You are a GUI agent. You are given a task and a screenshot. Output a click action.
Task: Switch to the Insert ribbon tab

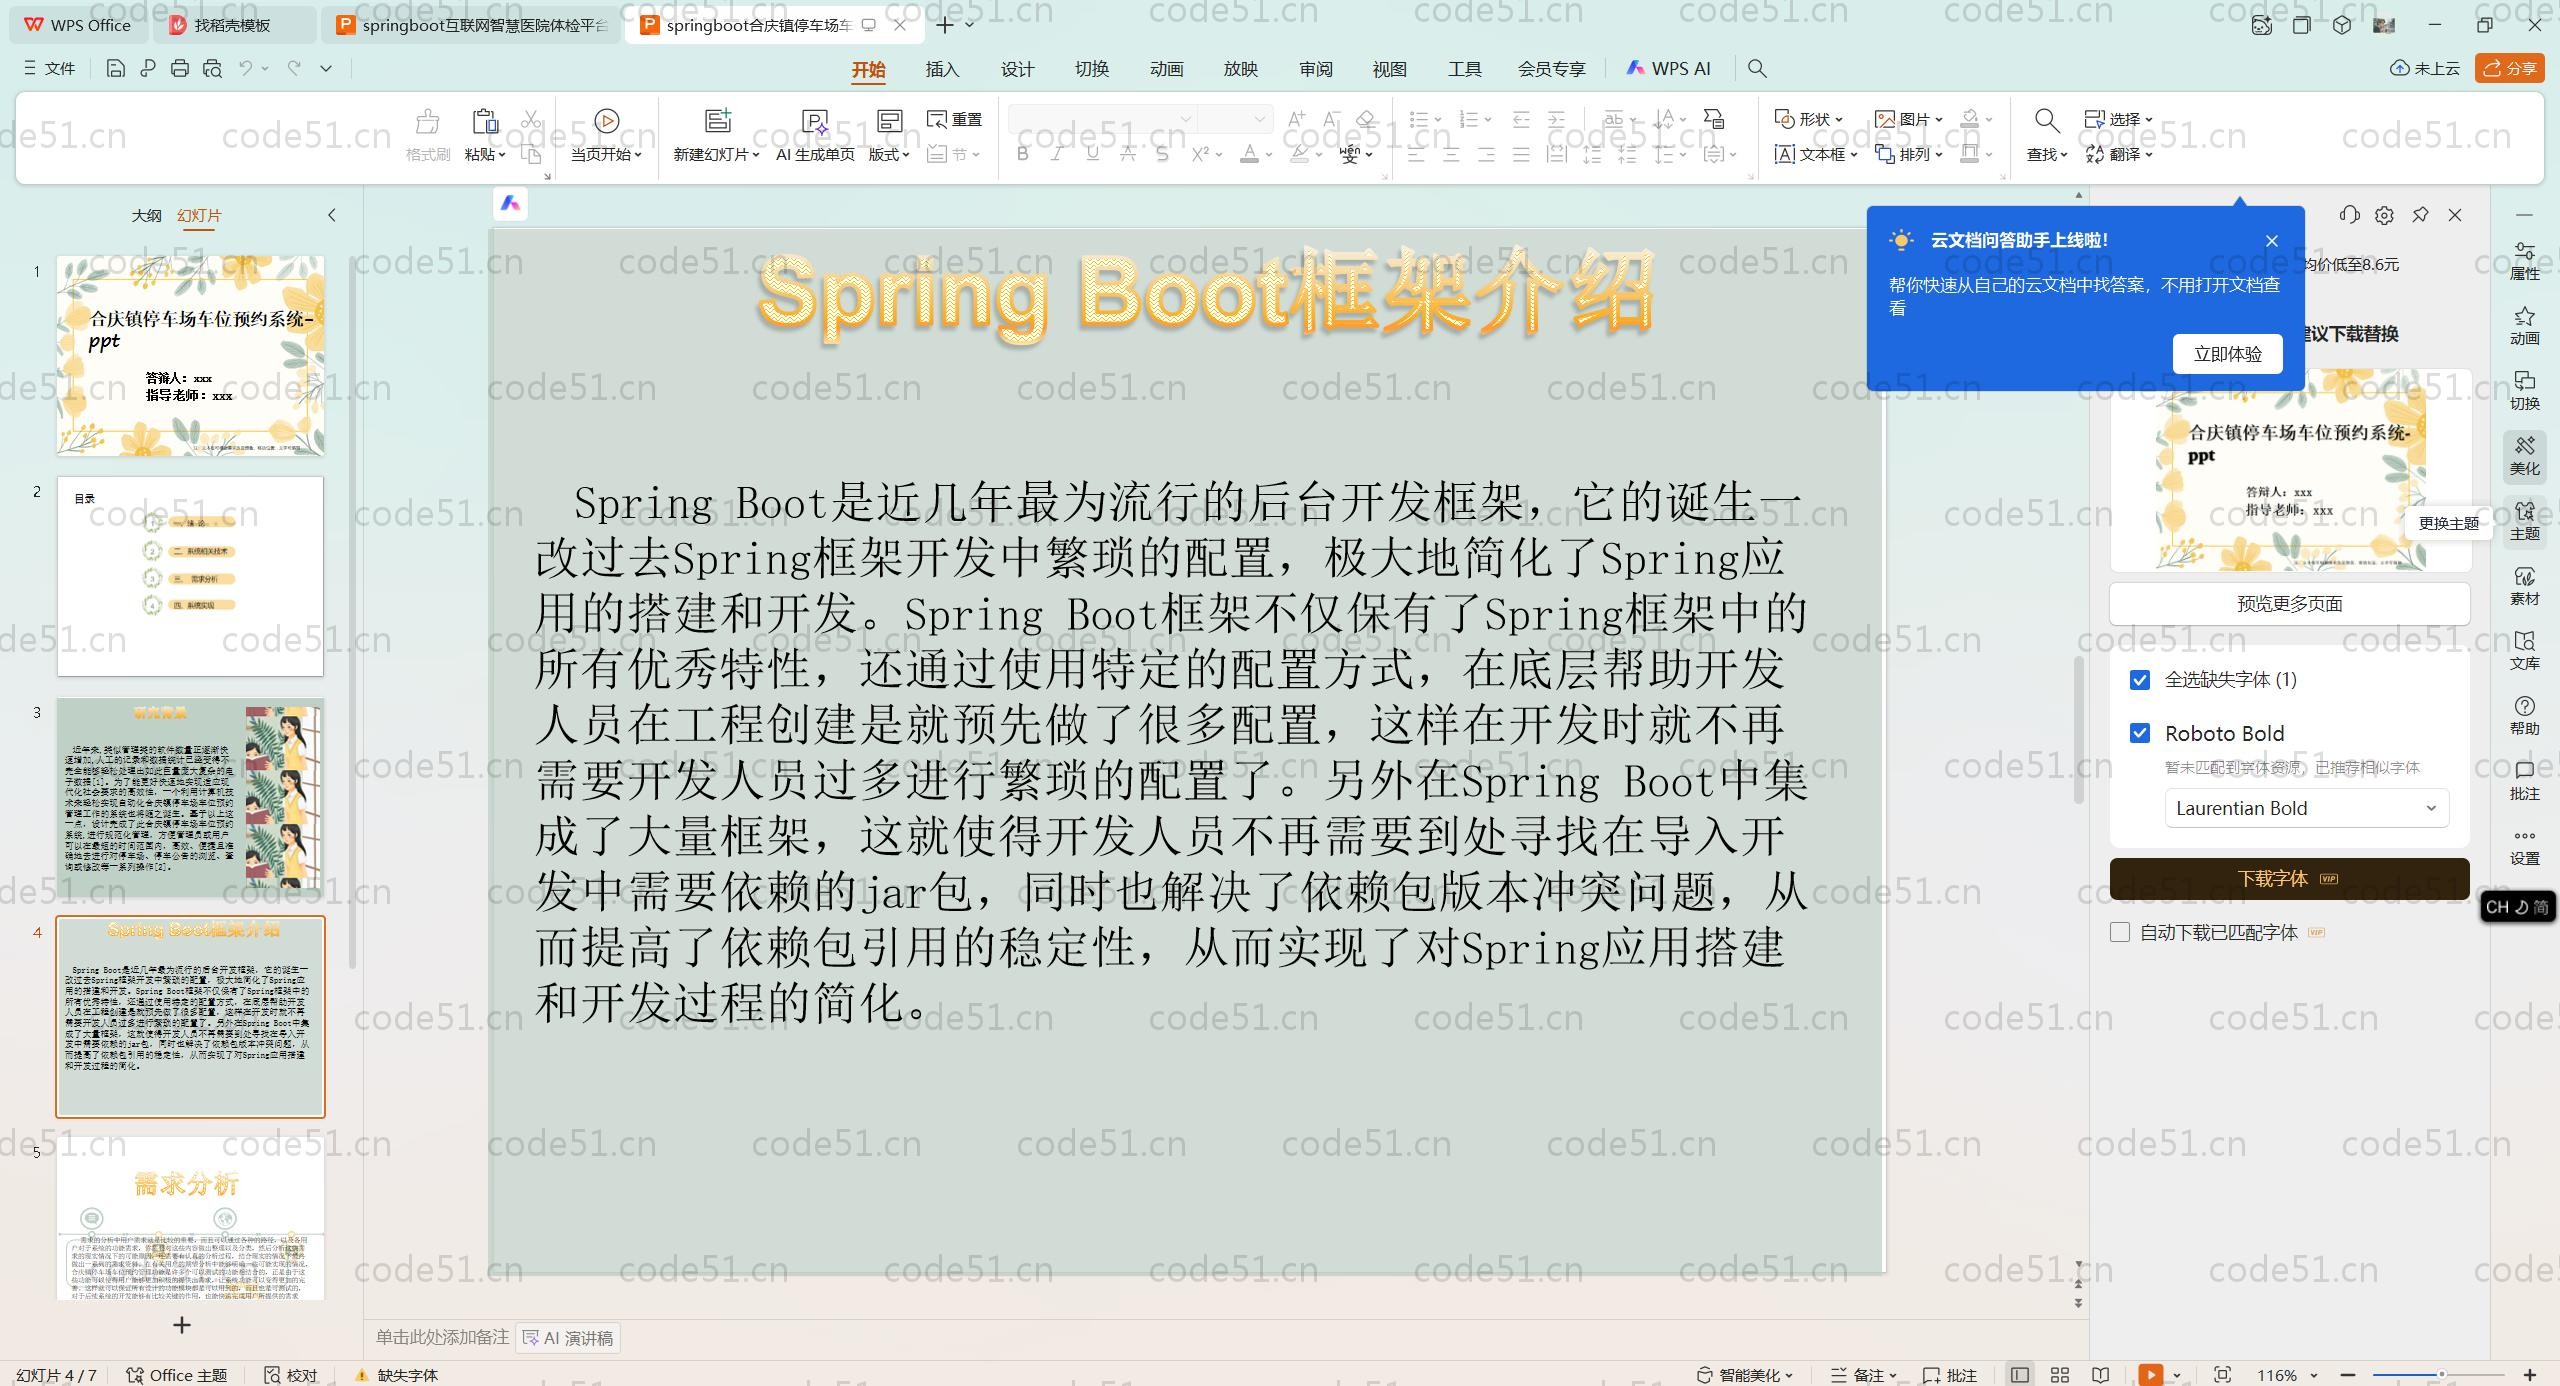point(942,69)
